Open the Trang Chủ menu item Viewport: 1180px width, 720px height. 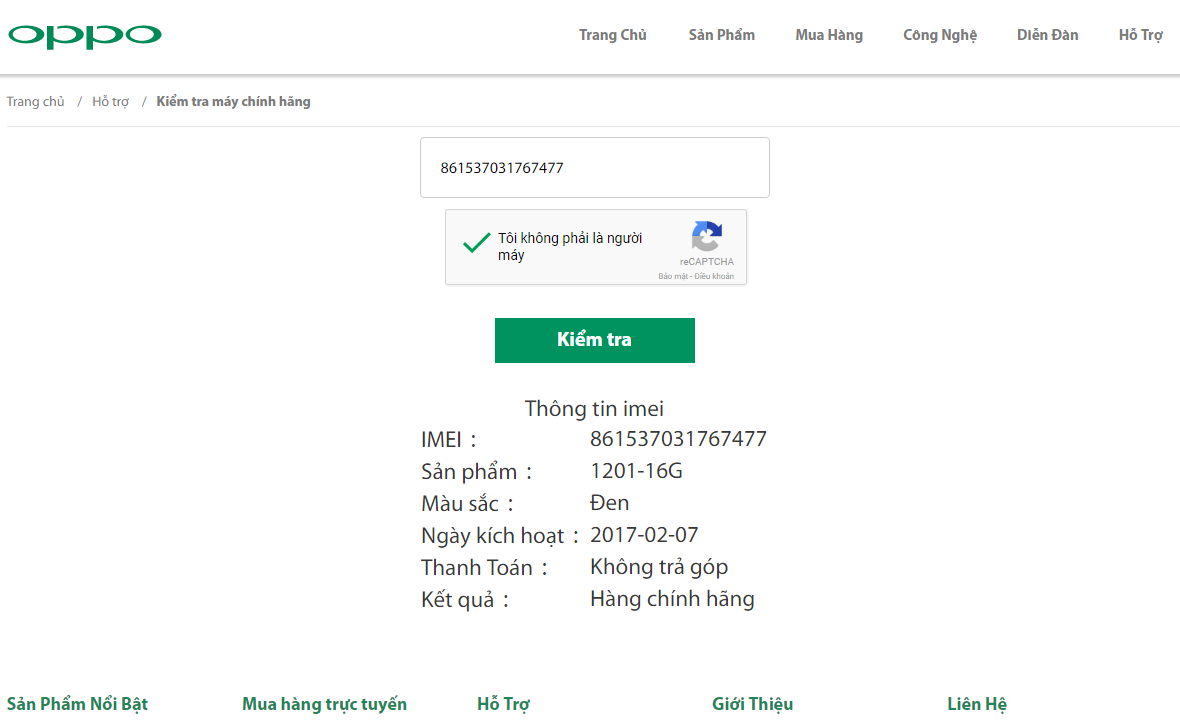[613, 35]
